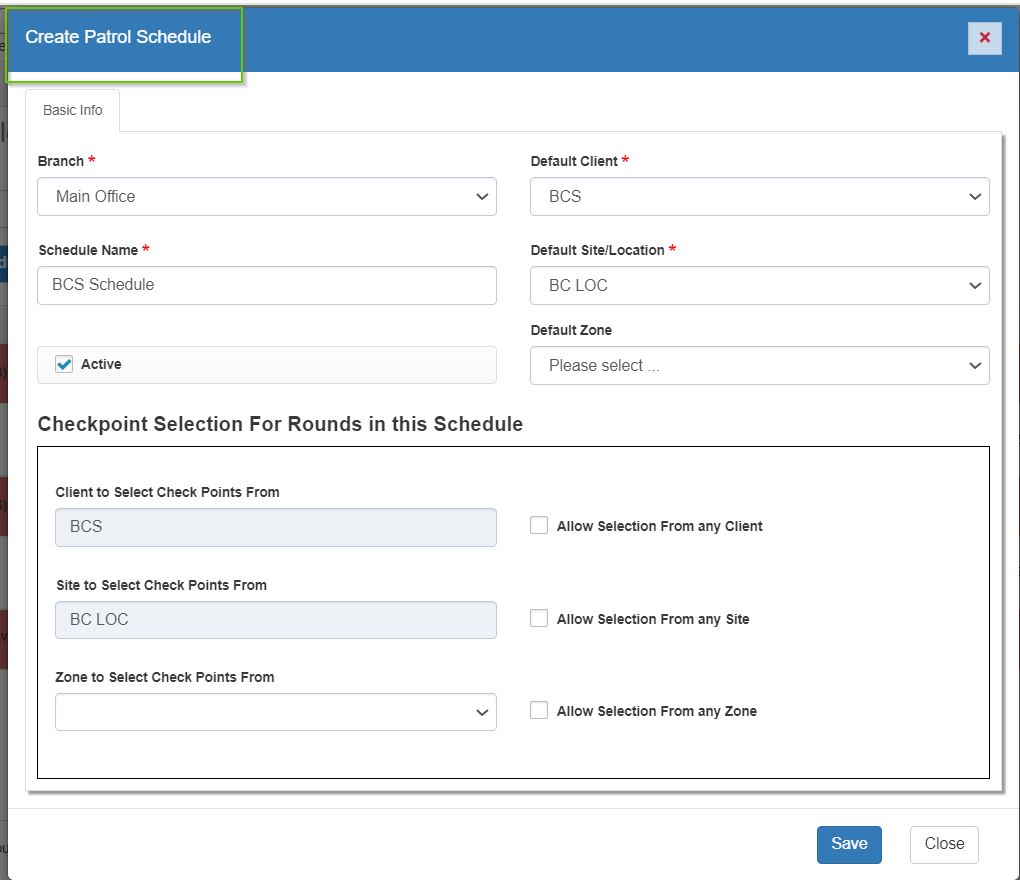Expand the Default Zone dropdown
The image size is (1020, 880).
point(759,366)
